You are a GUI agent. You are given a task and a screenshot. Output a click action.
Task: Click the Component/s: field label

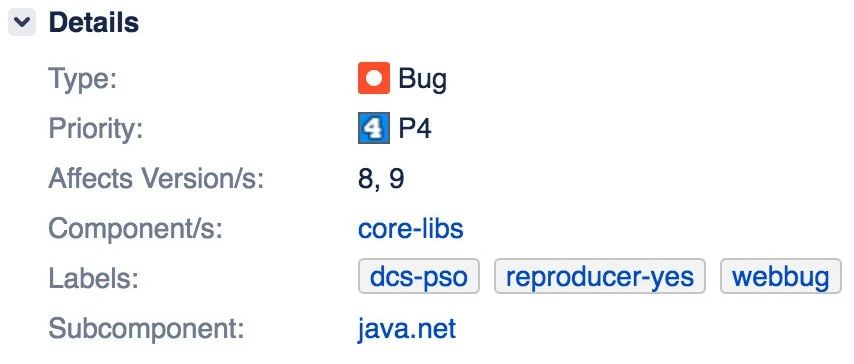point(136,229)
